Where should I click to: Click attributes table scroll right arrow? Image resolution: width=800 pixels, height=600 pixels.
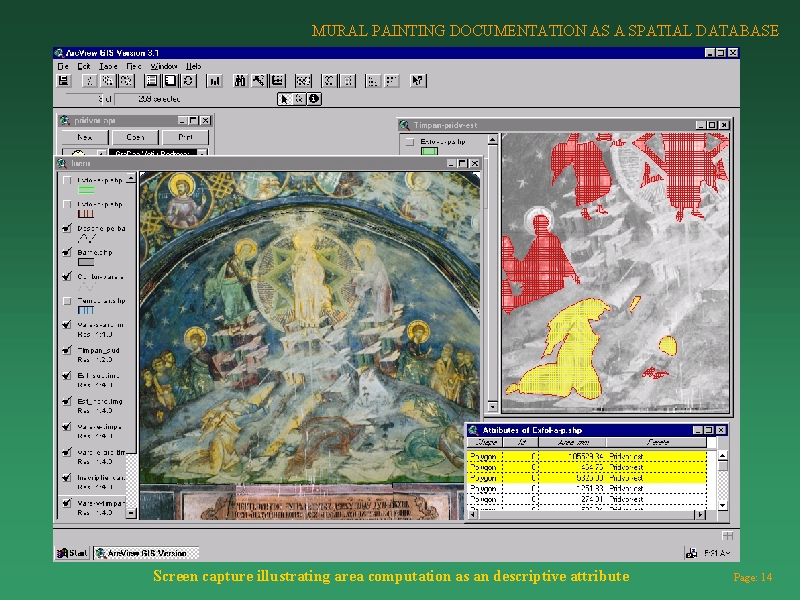click(701, 515)
